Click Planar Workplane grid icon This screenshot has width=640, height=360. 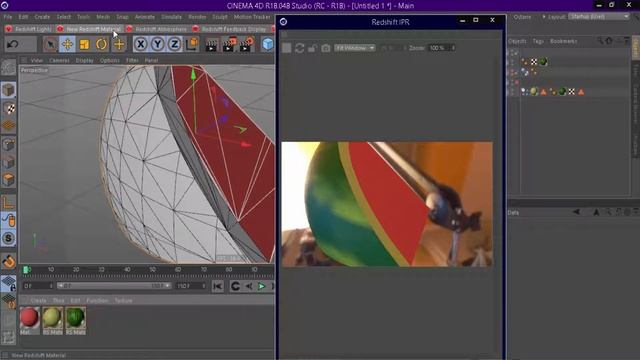tap(8, 301)
